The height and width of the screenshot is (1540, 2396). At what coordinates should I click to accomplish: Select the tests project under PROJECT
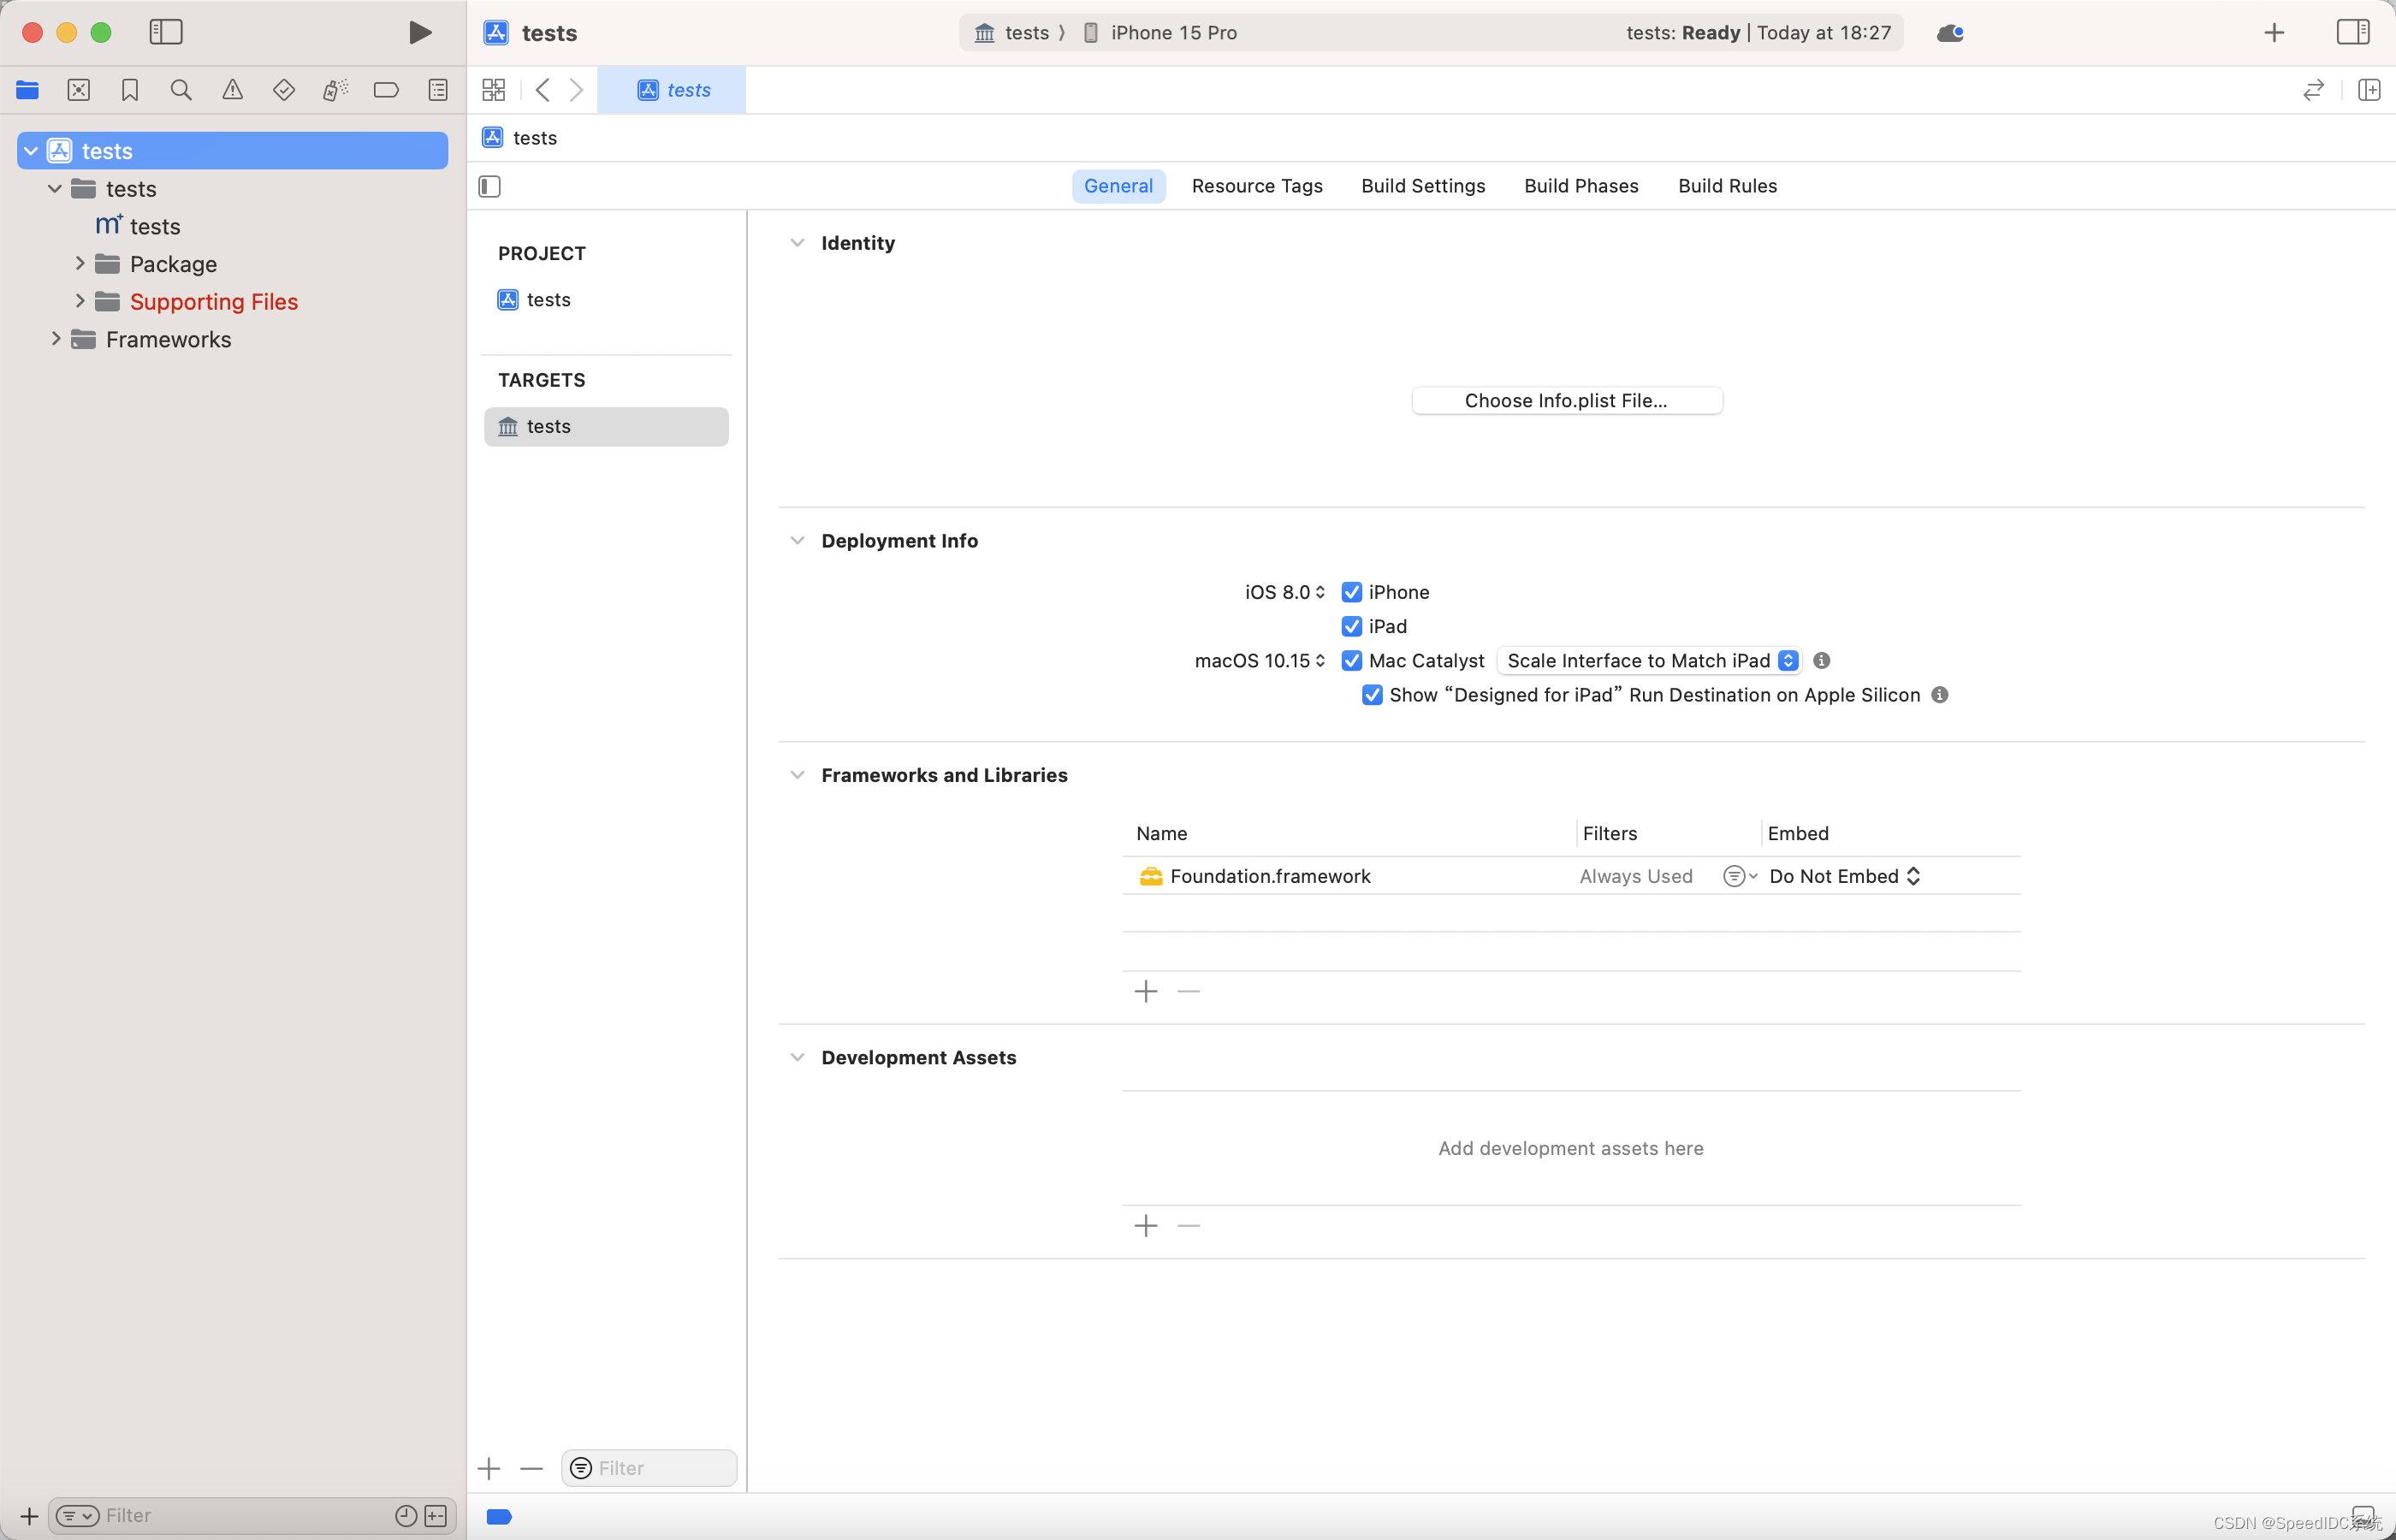click(606, 300)
